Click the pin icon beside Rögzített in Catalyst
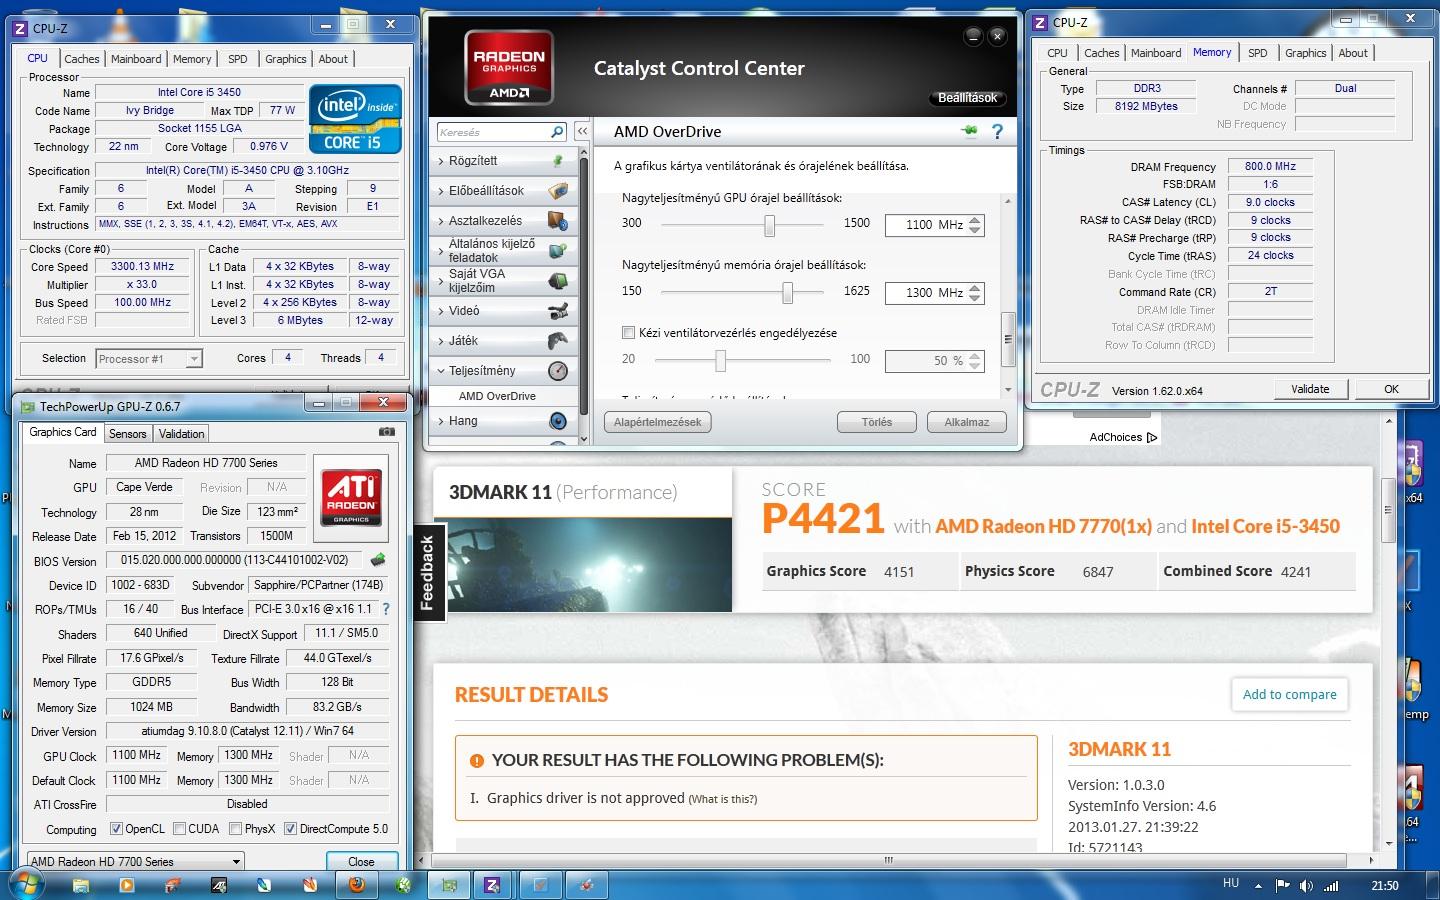The image size is (1440, 900). (x=558, y=161)
